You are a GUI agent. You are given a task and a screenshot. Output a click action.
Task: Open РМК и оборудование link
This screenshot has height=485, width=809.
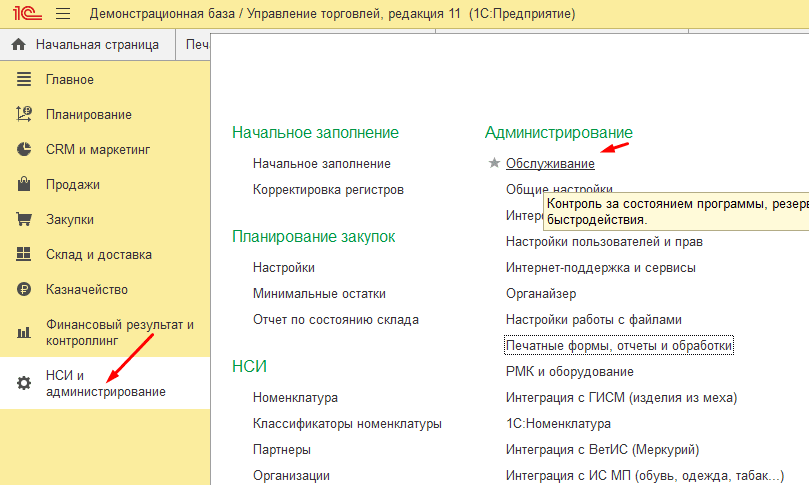tap(570, 371)
